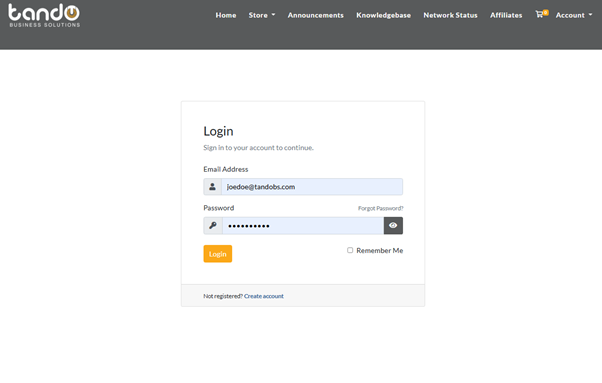The height and width of the screenshot is (383, 602).
Task: Open the shopping cart icon
Action: (542, 14)
